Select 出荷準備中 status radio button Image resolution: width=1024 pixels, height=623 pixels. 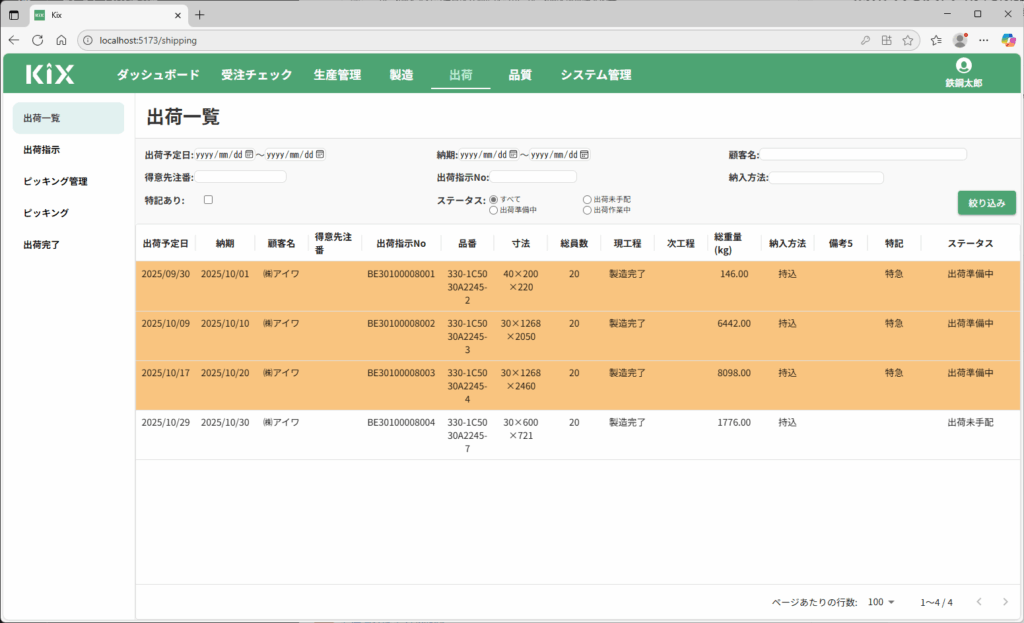click(x=494, y=210)
